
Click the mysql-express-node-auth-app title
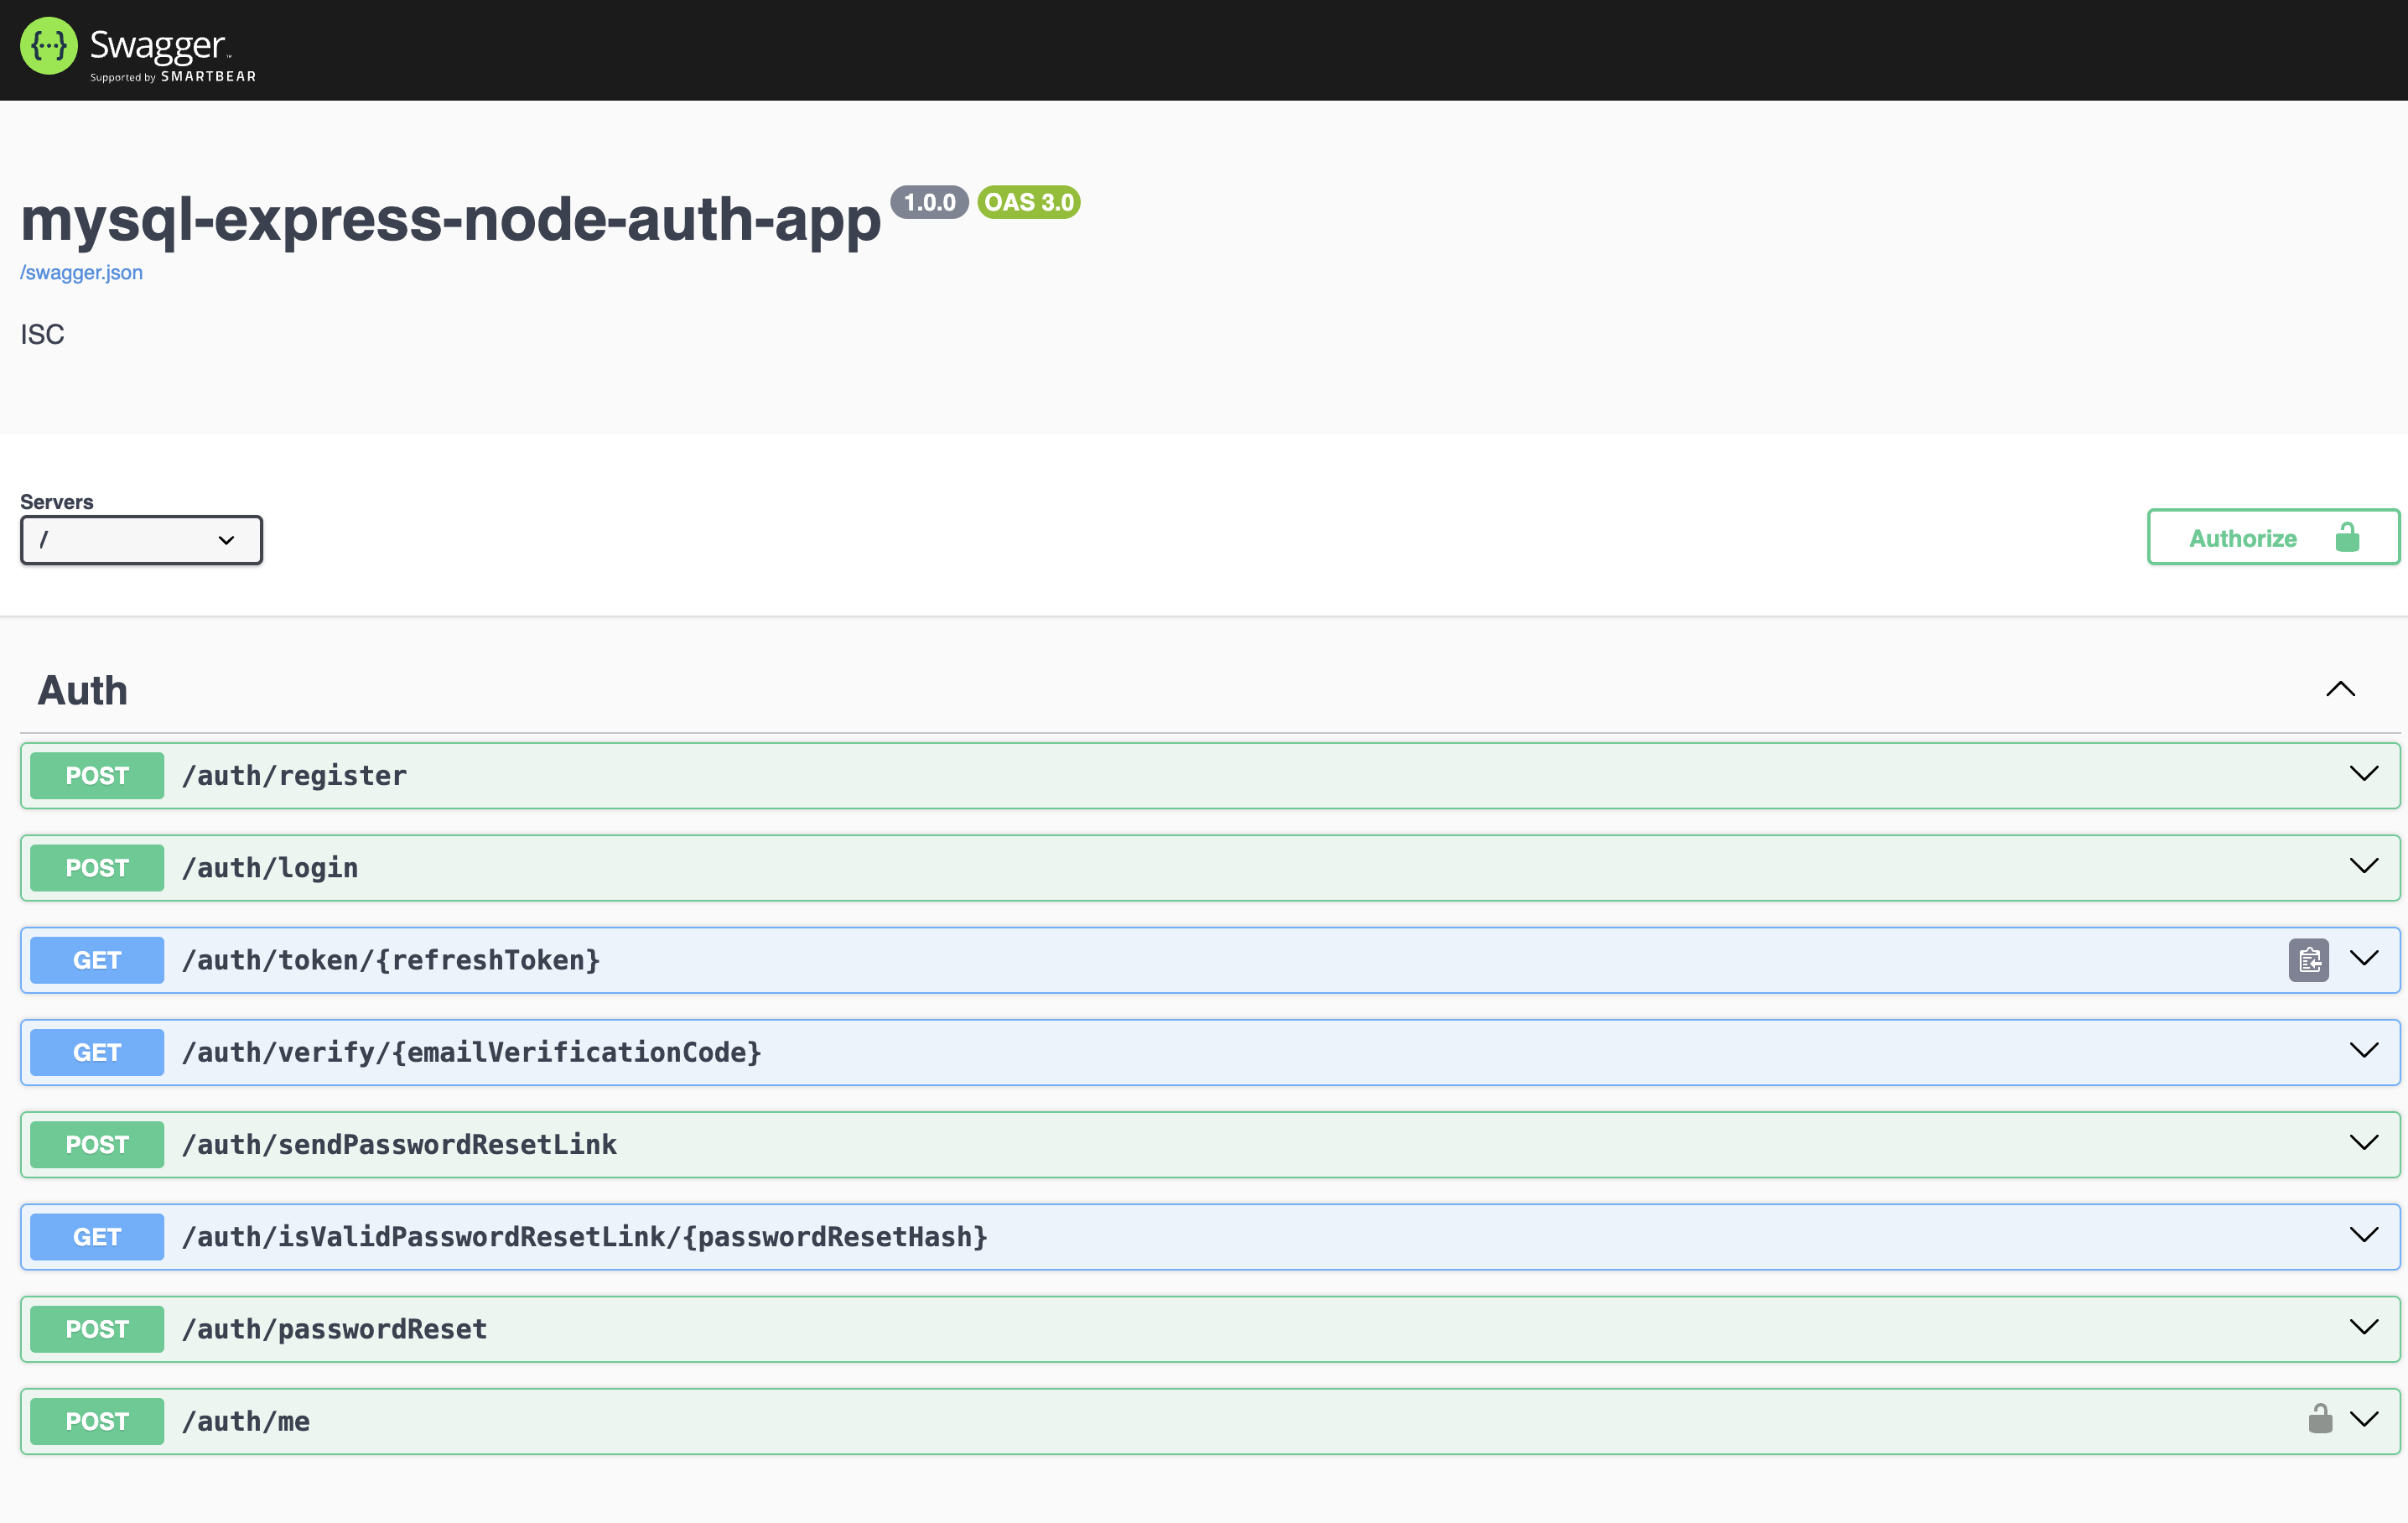tap(450, 219)
